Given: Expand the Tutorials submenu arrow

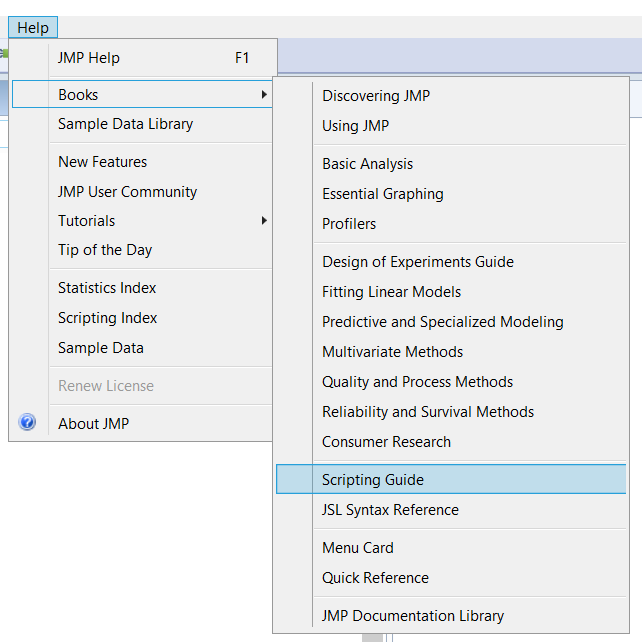Looking at the screenshot, I should coord(264,221).
